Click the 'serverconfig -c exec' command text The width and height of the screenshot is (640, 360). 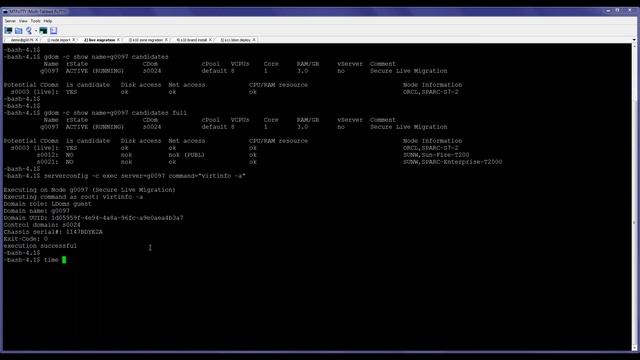tap(144, 176)
